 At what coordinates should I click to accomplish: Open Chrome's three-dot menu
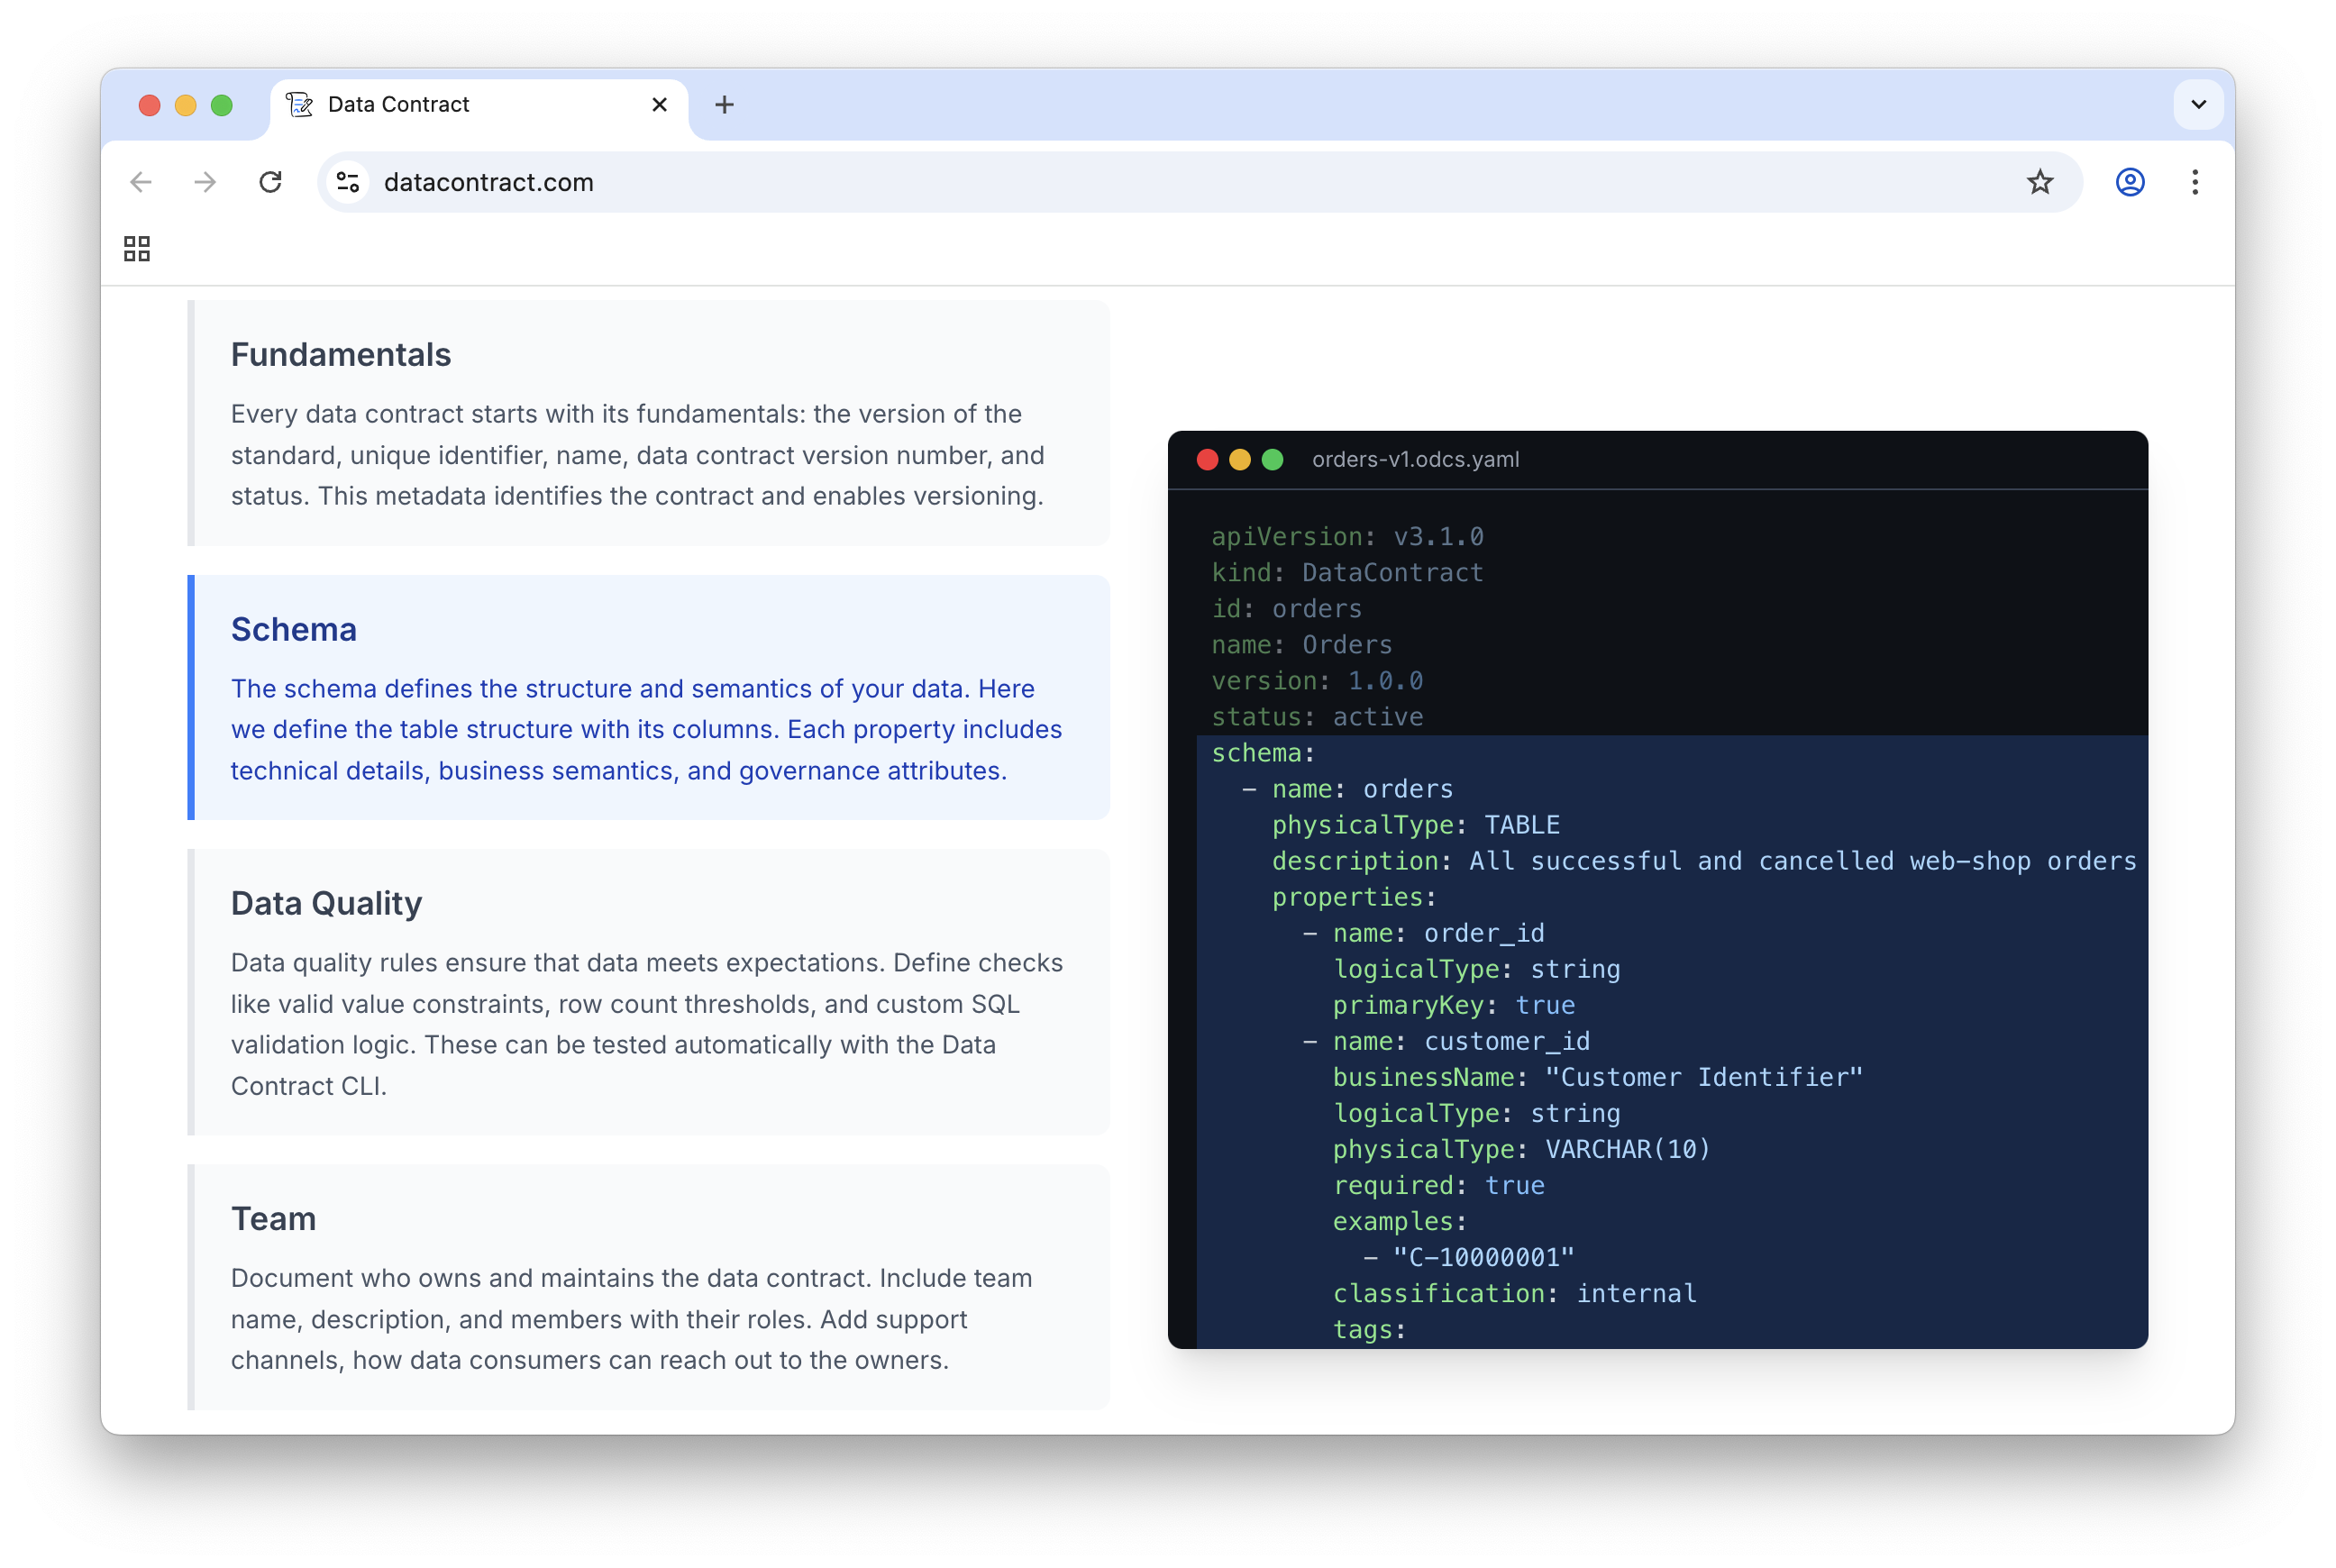(2194, 182)
